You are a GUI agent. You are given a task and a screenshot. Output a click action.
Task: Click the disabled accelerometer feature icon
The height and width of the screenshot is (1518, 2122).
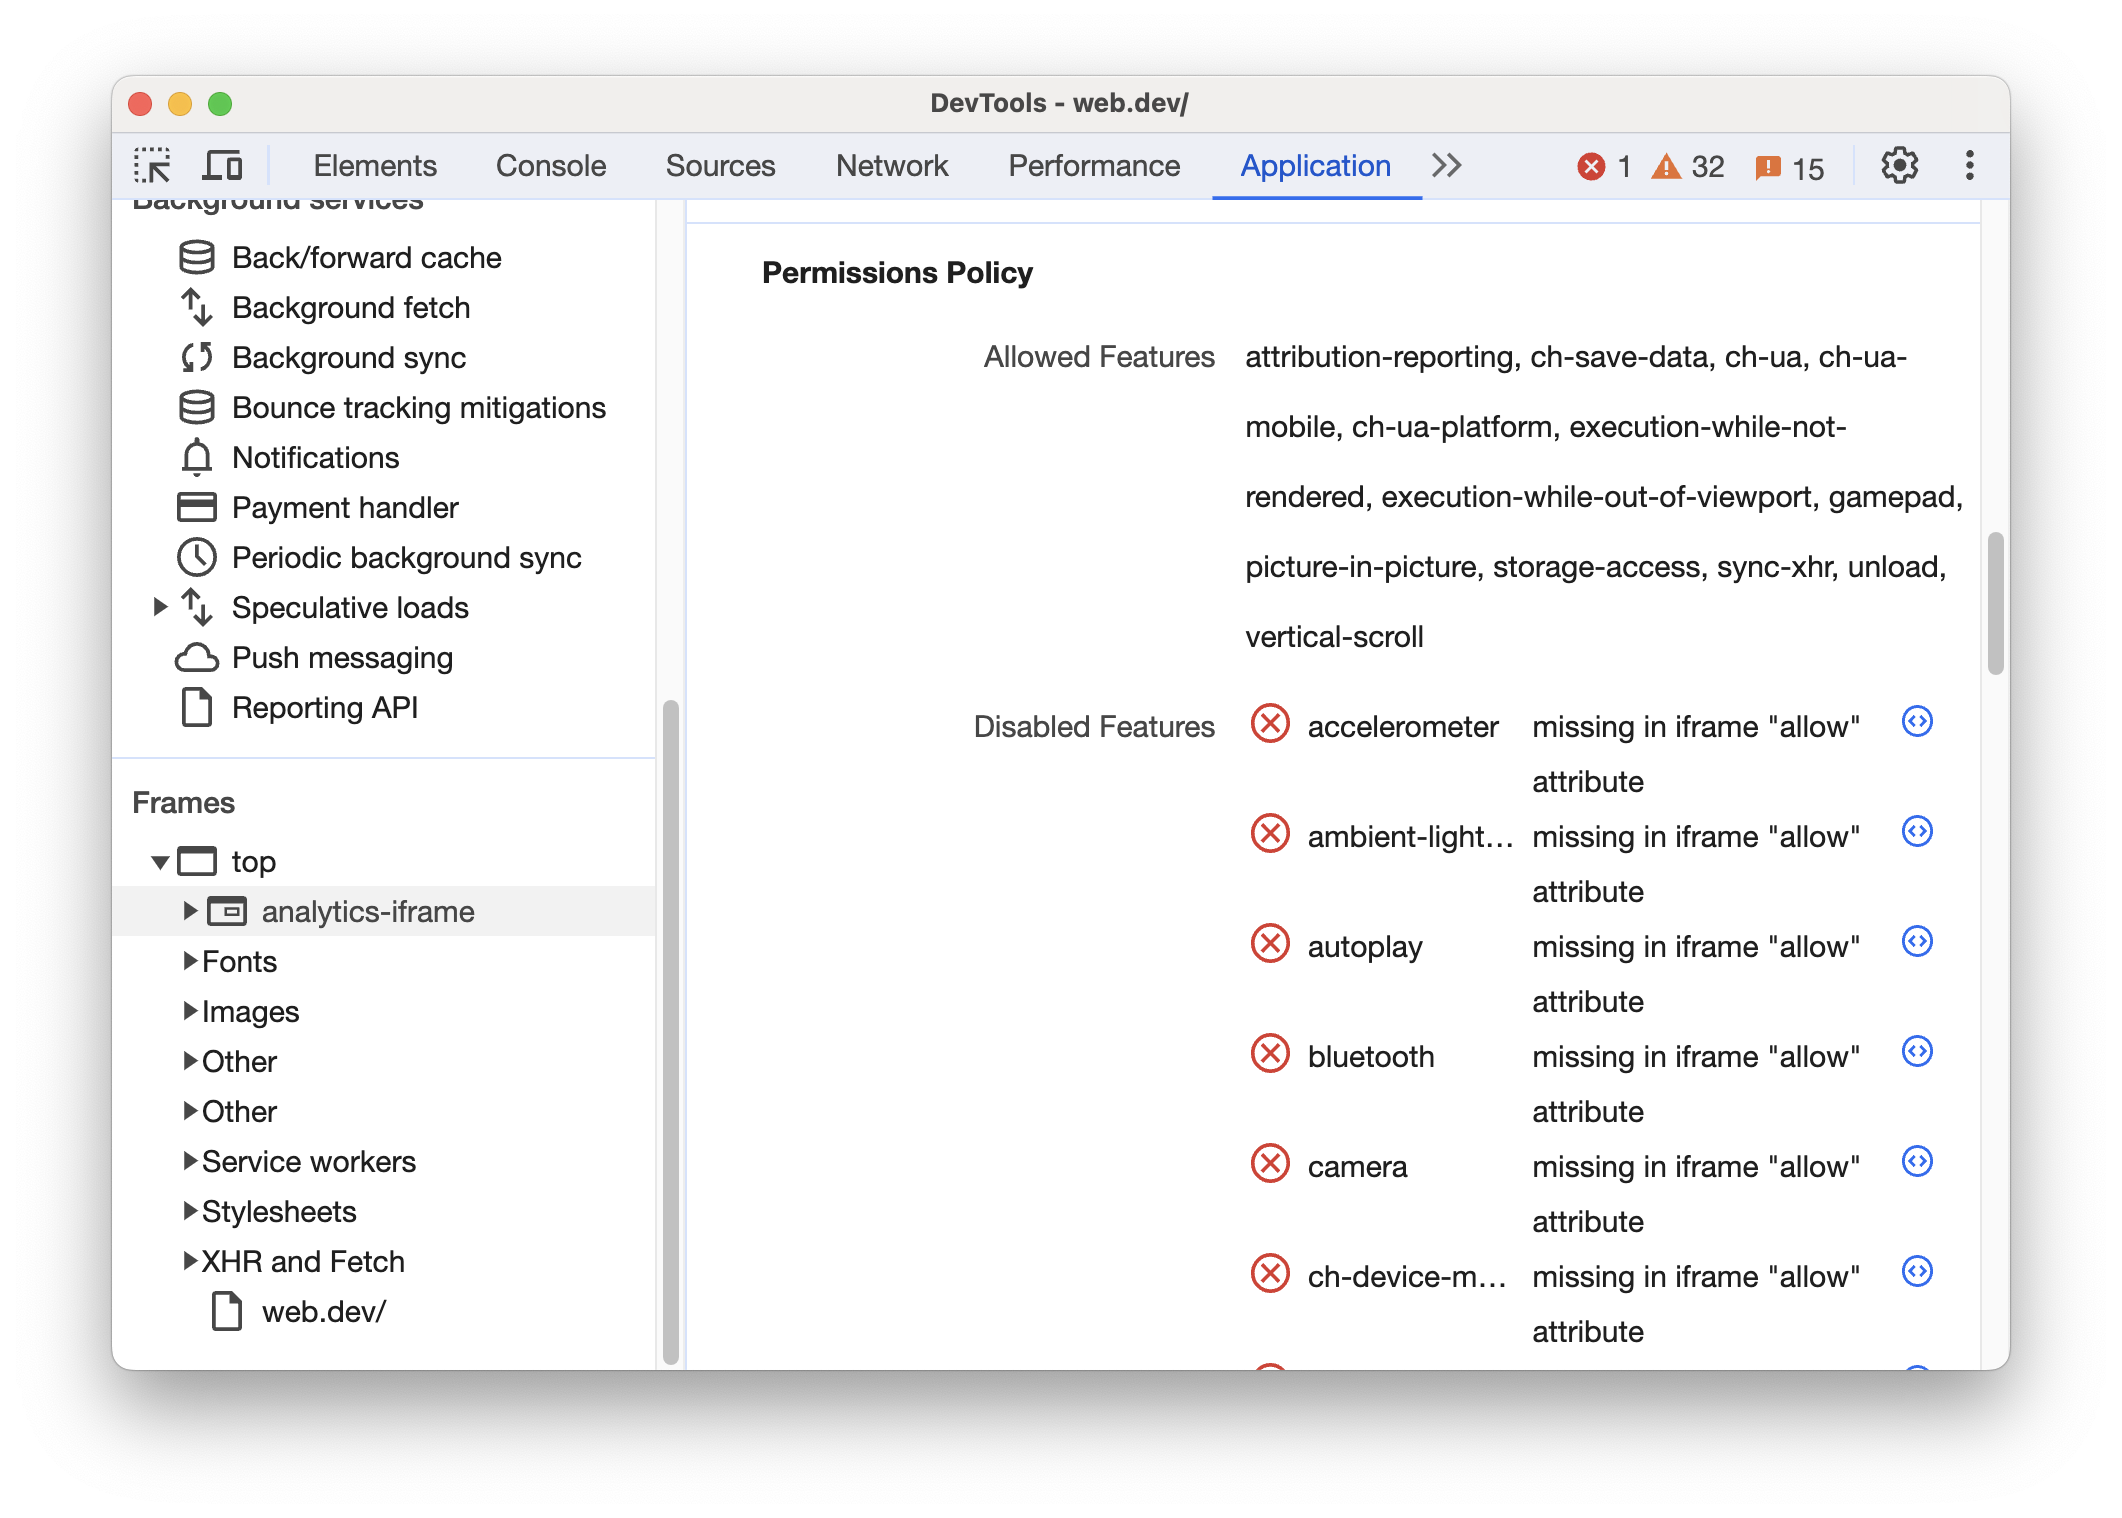(x=1271, y=723)
